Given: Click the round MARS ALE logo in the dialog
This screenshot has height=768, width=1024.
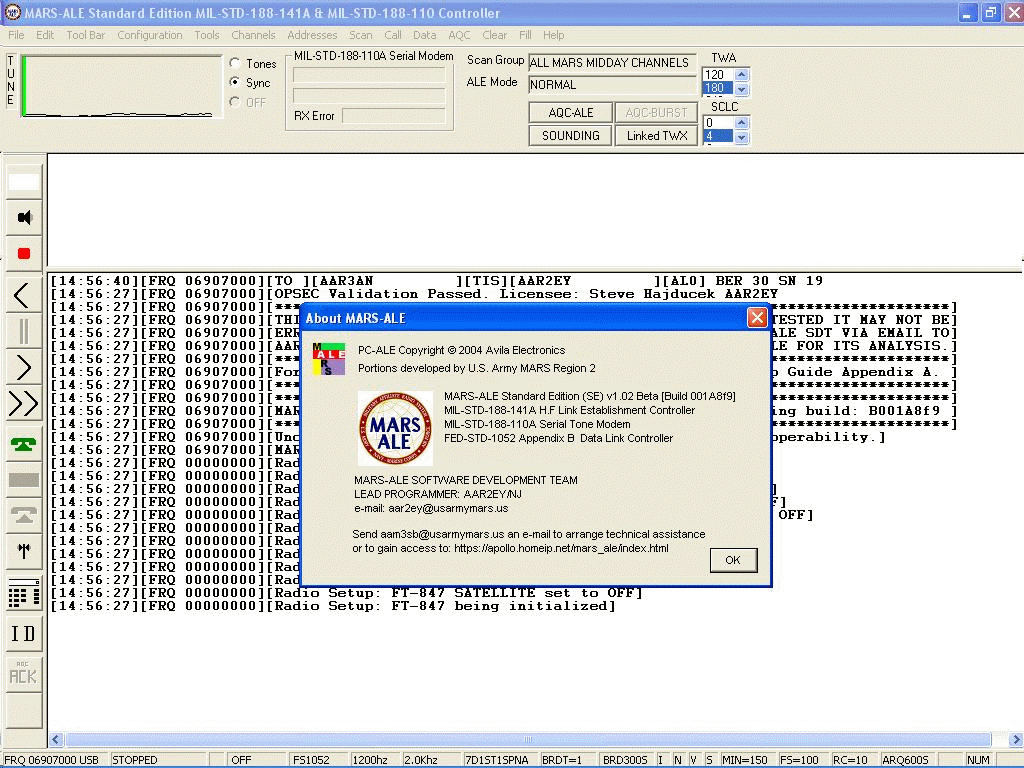Looking at the screenshot, I should tap(395, 428).
